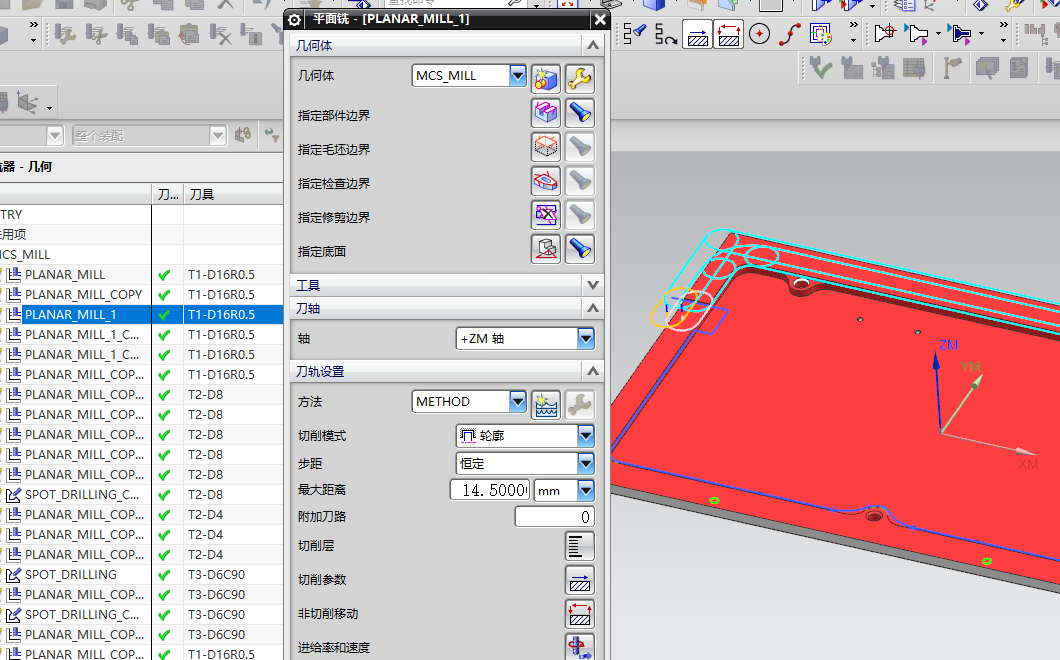
Task: Click the red circle point toolbar icon
Action: coord(759,34)
